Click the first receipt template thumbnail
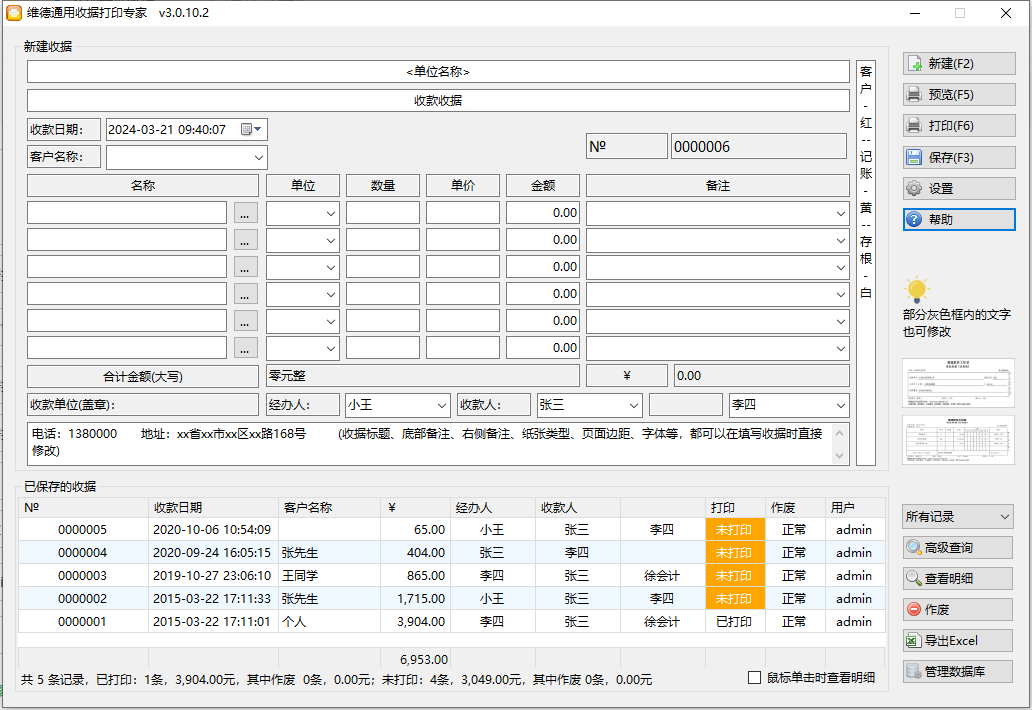This screenshot has height=710, width=1032. [958, 383]
